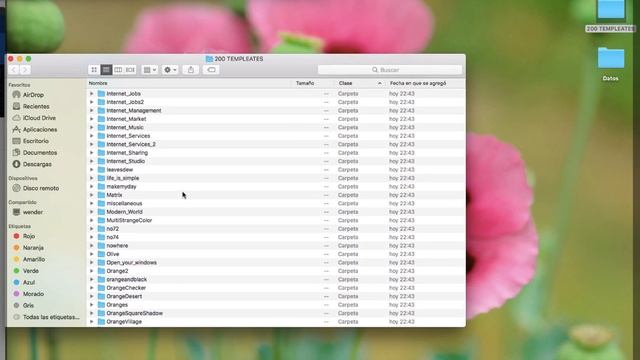640x360 pixels.
Task: Switch Finder to icon view
Action: point(94,70)
